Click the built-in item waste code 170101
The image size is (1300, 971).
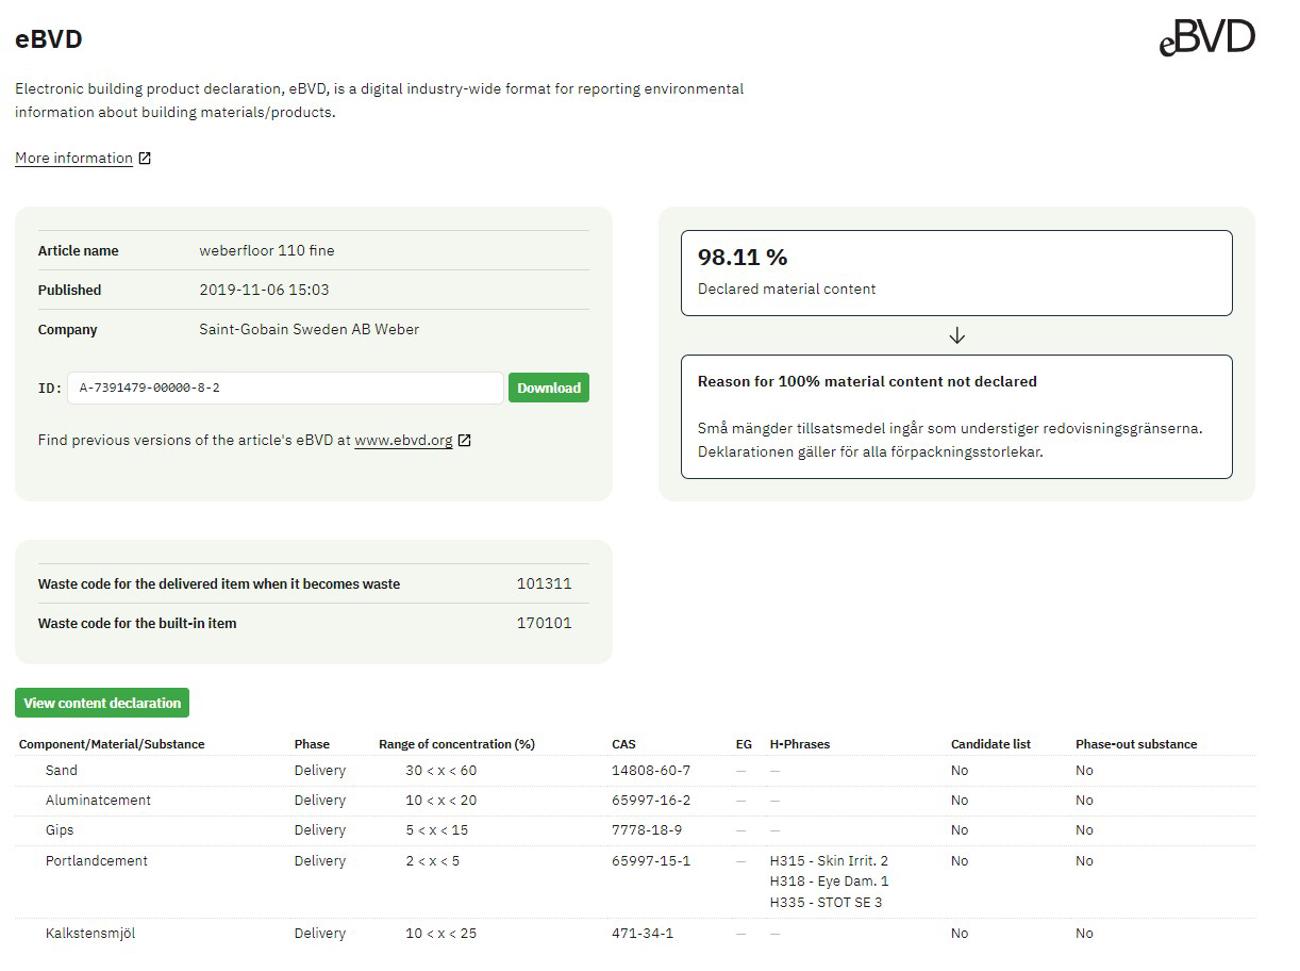coord(544,623)
